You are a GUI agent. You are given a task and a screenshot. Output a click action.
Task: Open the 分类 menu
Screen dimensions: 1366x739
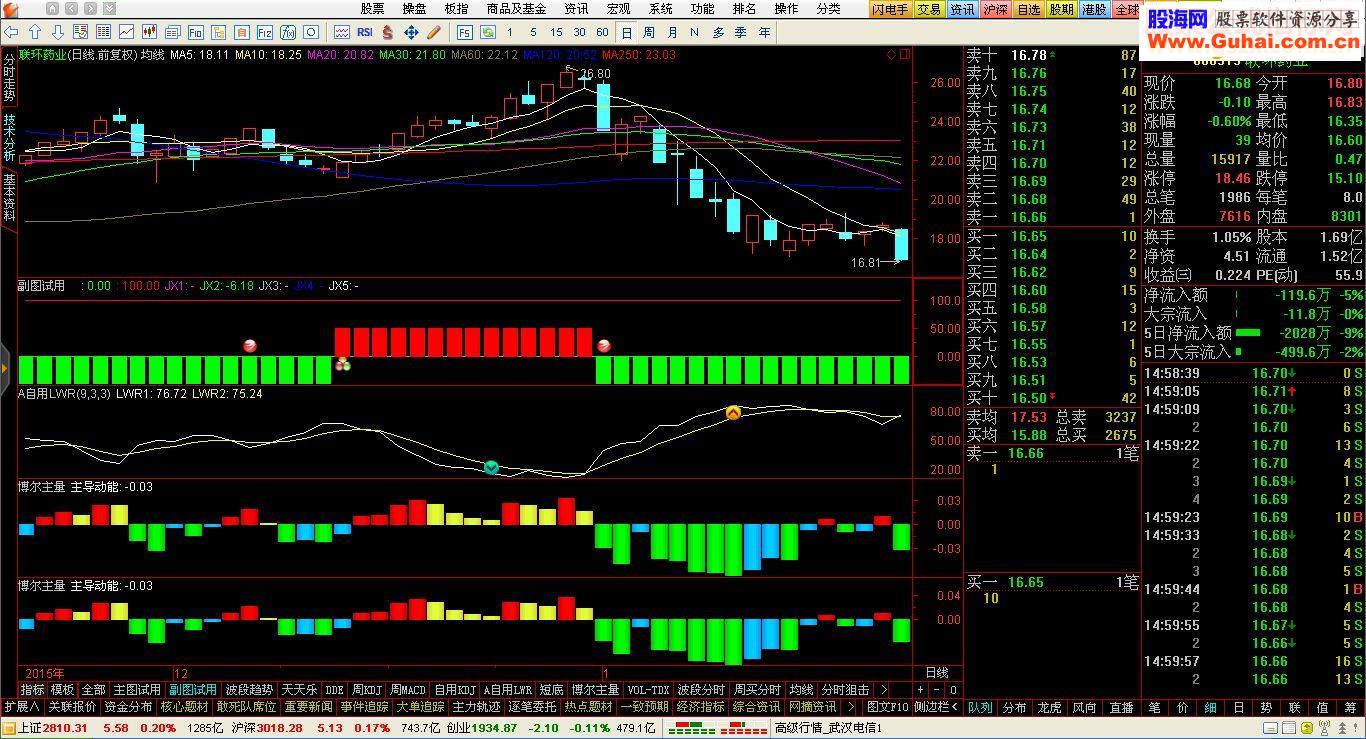(x=828, y=9)
